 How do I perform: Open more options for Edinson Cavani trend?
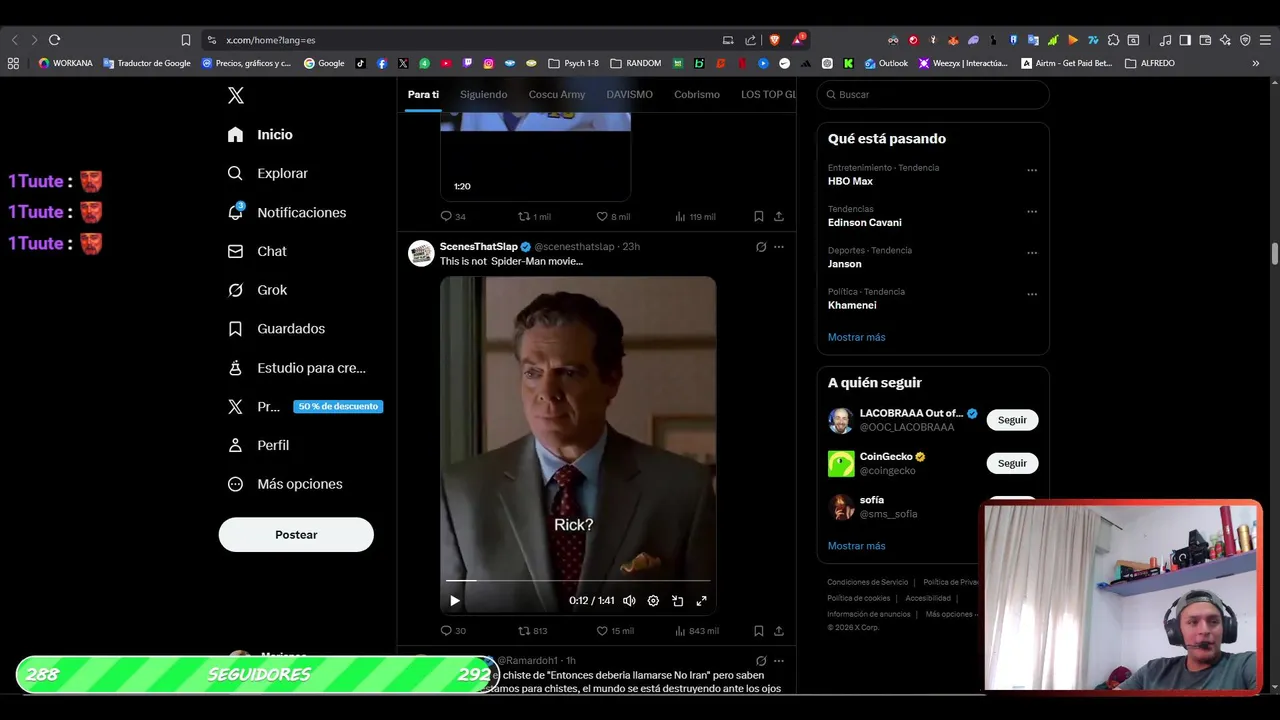[x=1032, y=211]
